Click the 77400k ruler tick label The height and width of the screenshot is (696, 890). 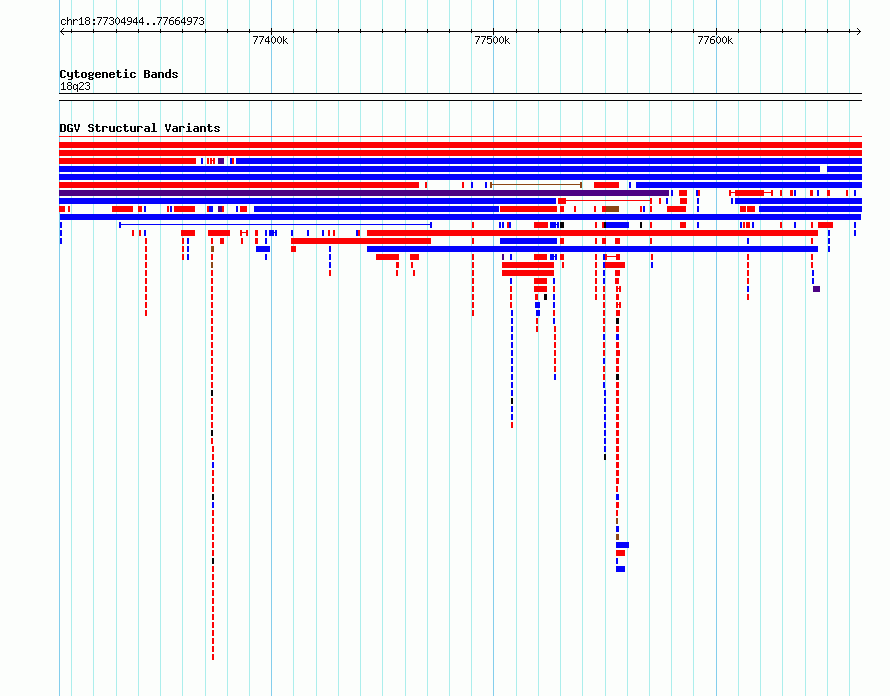(270, 40)
